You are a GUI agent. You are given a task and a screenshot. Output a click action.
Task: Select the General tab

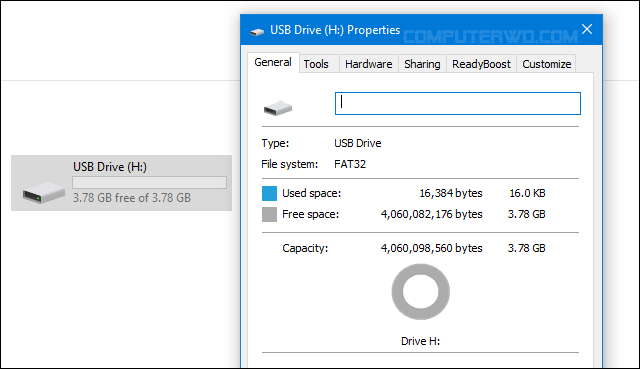coord(273,62)
